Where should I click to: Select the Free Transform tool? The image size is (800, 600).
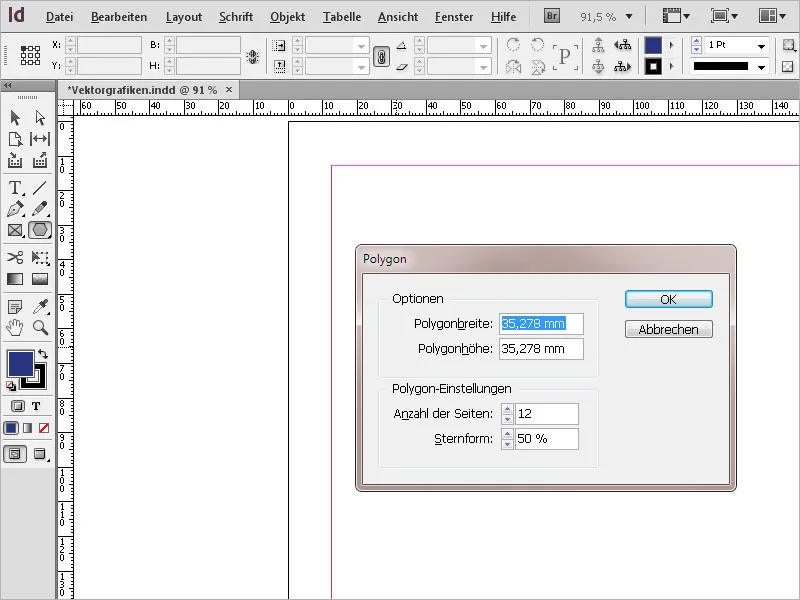40,257
